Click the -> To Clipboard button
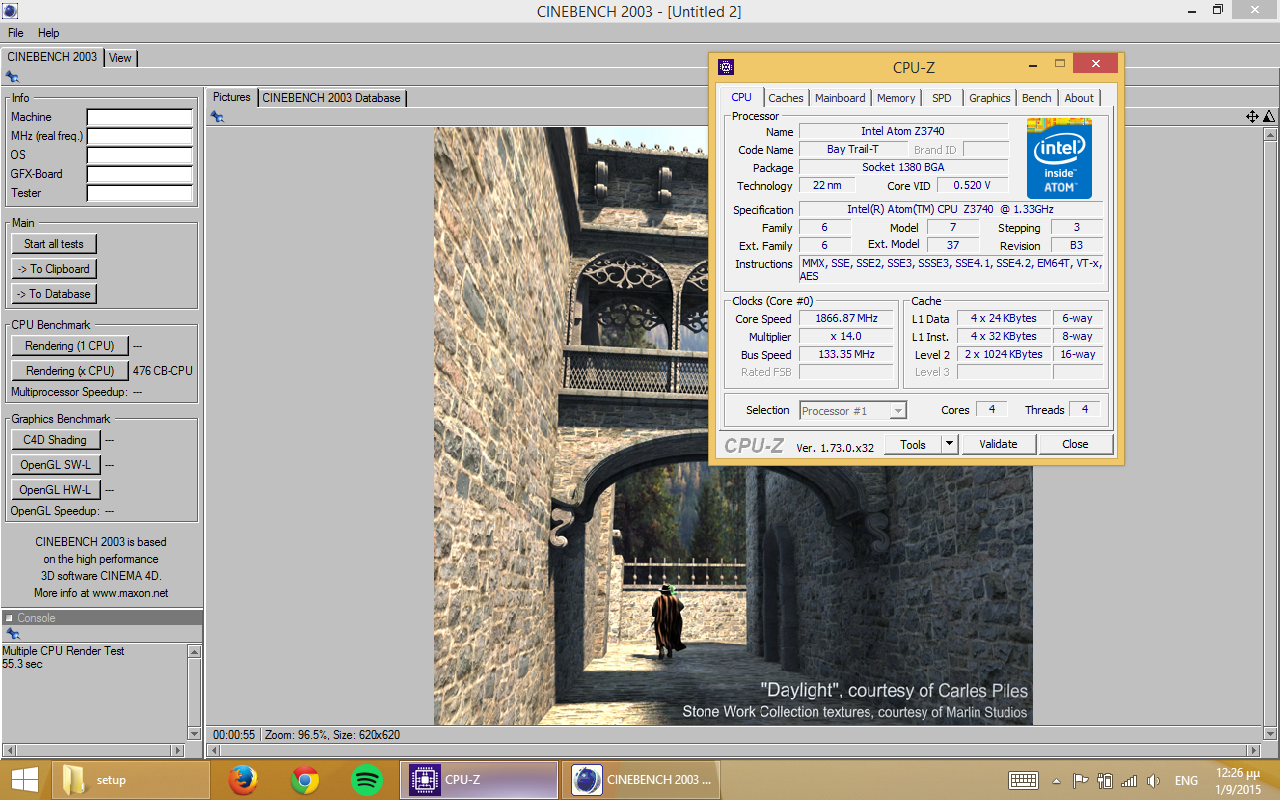Image resolution: width=1280 pixels, height=800 pixels. click(54, 269)
